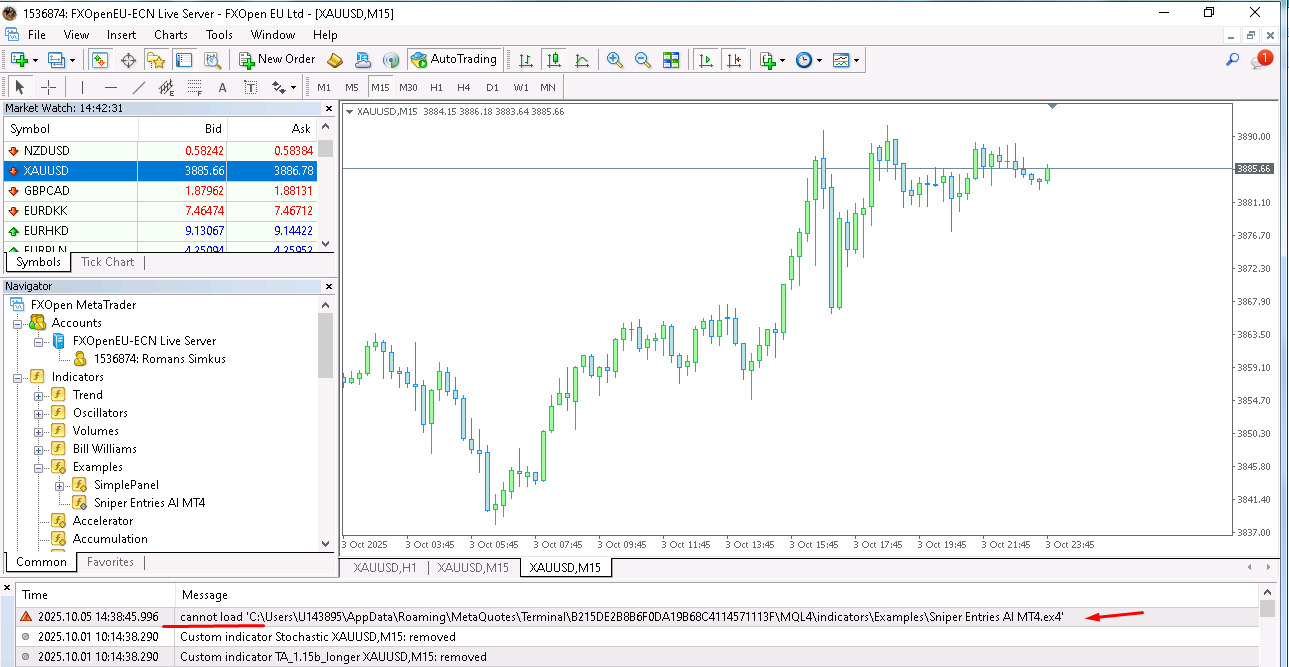
Task: Collapse the Examples indicator folder
Action: pos(40,467)
